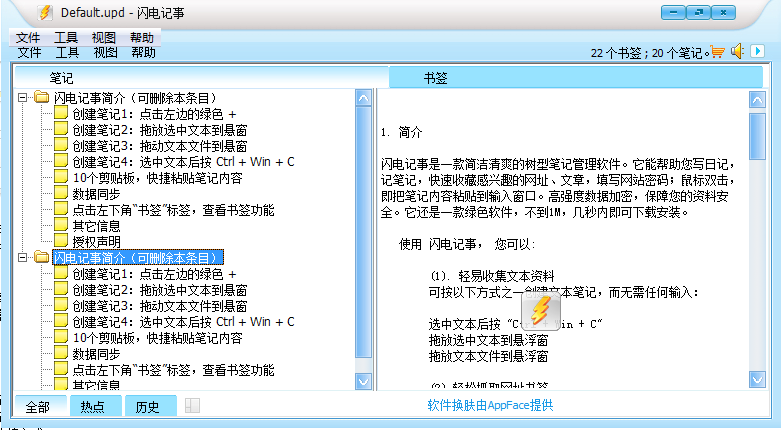This screenshot has width=781, height=430.
Task: Switch to the 热点 tab
Action: 93,406
